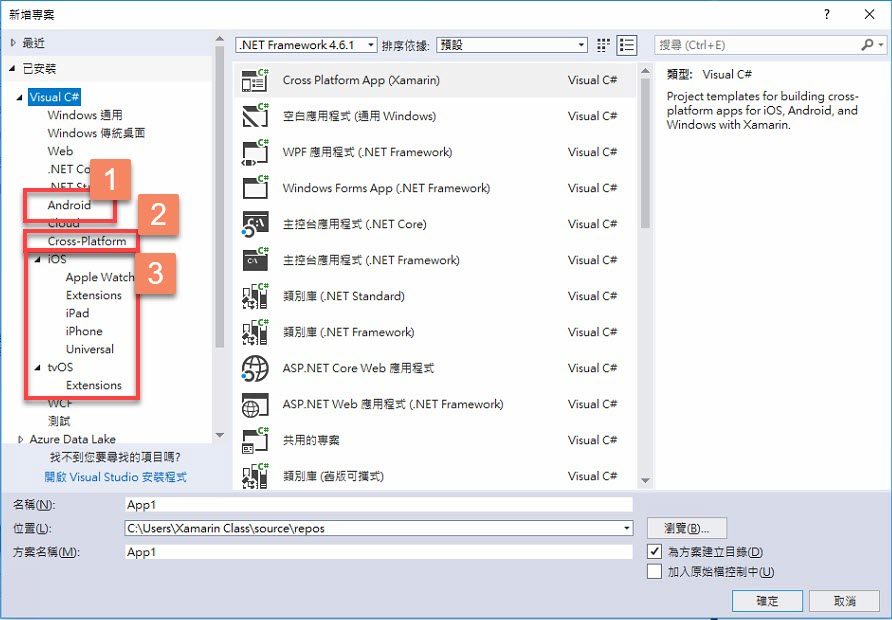Collapse the iOS tree node
This screenshot has height=620, width=892.
point(39,259)
